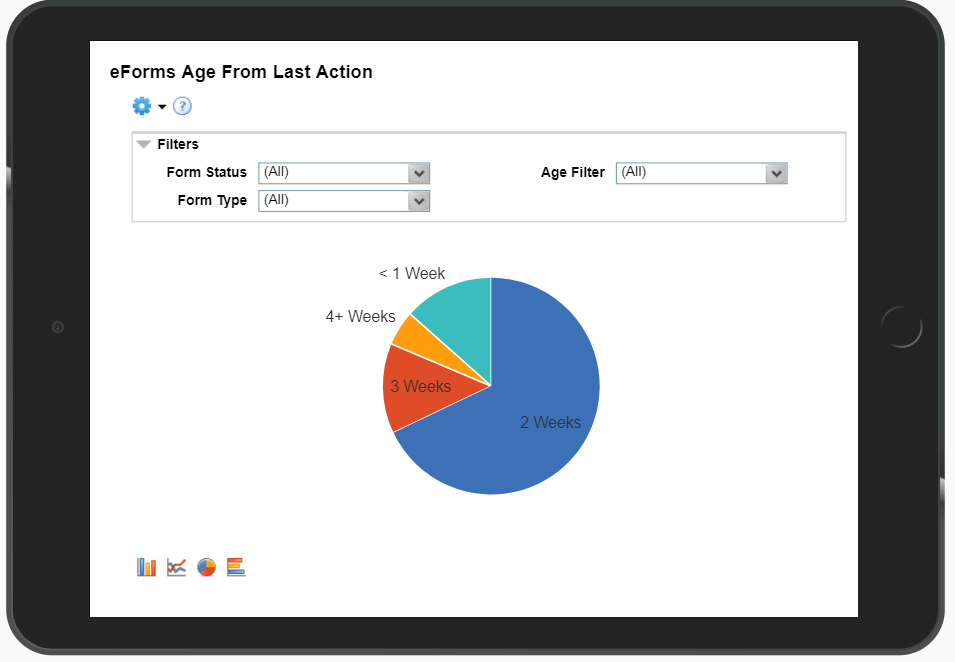Click the help question mark icon

(182, 106)
